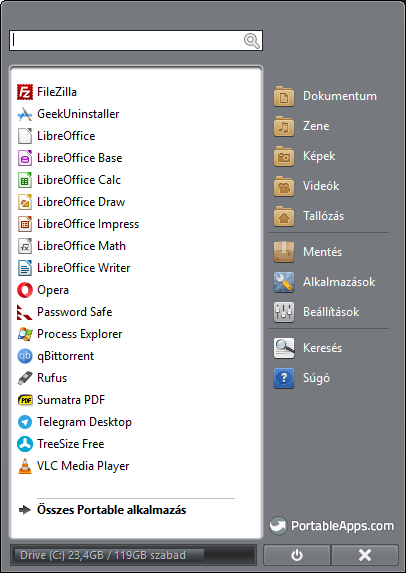Image resolution: width=406 pixels, height=573 pixels.
Task: Select the Alkalmazások menu entry label
Action: click(x=339, y=282)
